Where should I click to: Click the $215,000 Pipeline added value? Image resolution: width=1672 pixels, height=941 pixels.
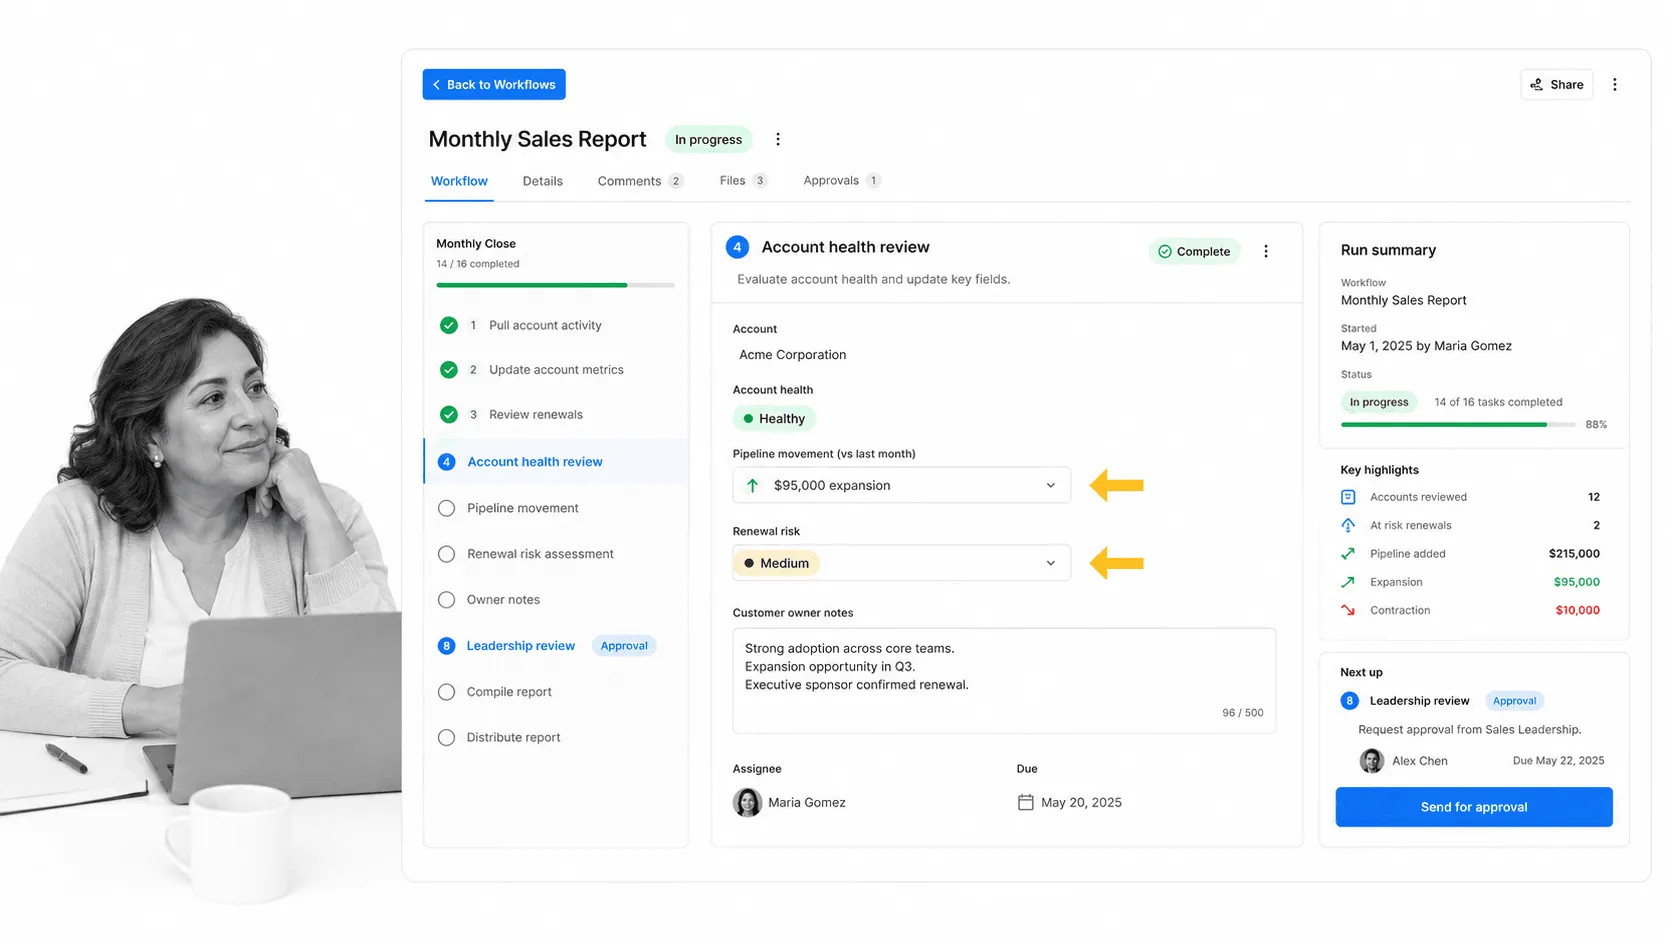pos(1574,554)
